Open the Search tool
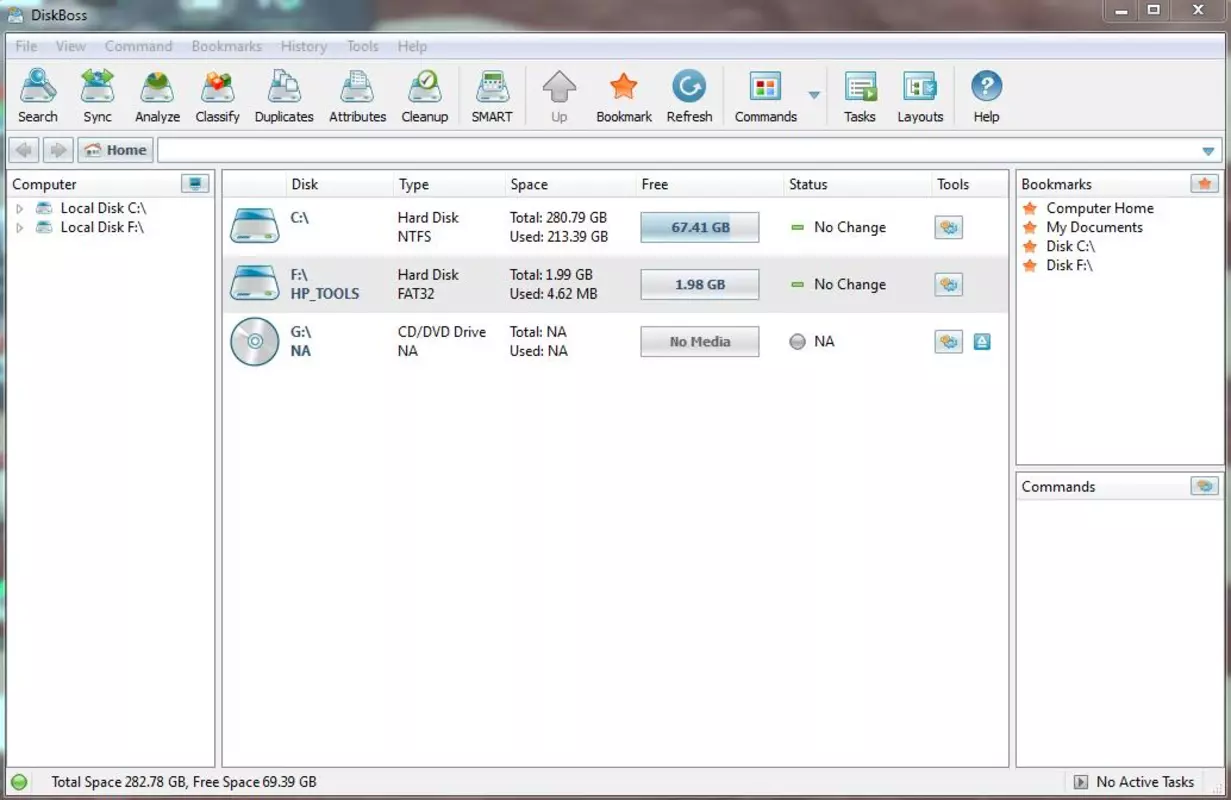This screenshot has height=800, width=1231. point(38,96)
